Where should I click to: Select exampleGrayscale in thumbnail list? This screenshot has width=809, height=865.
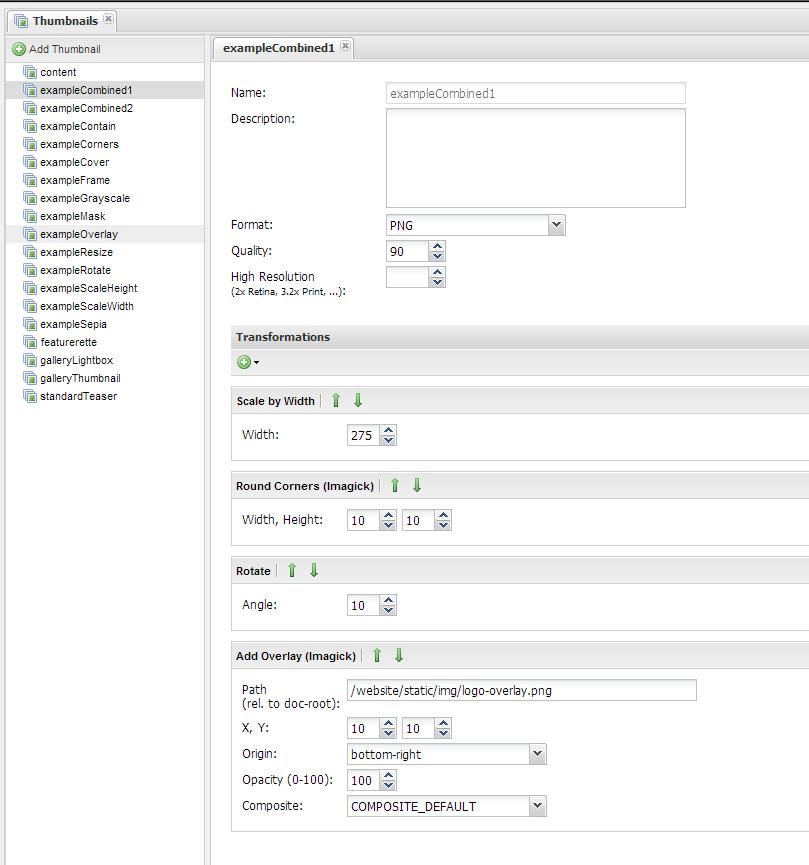coord(84,198)
